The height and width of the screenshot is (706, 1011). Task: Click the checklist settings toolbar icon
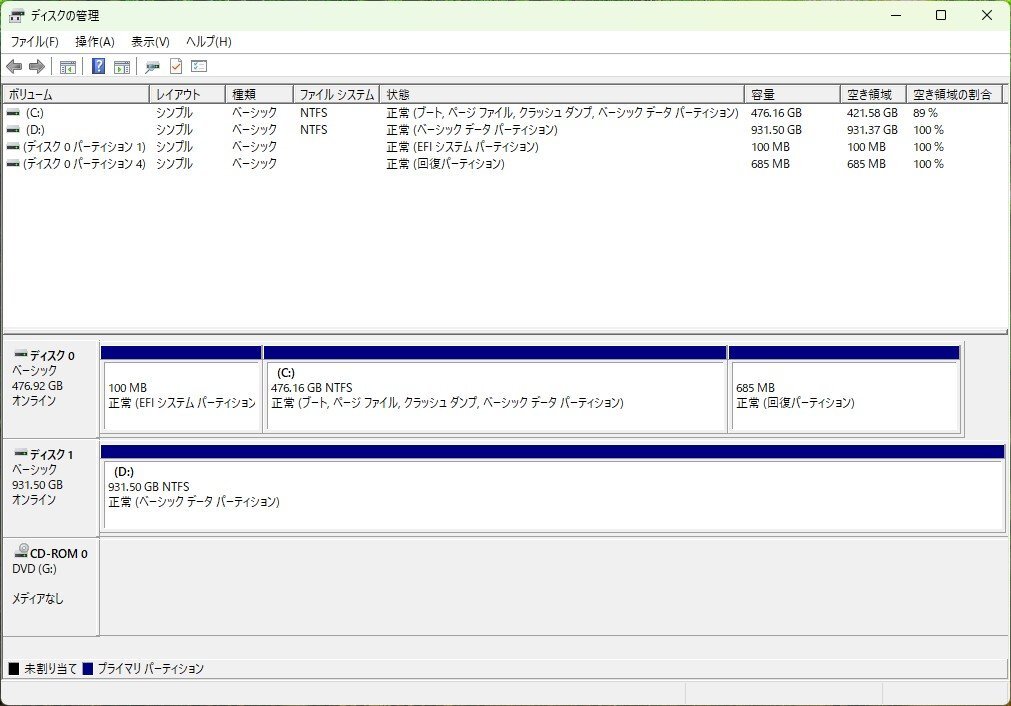click(x=199, y=66)
